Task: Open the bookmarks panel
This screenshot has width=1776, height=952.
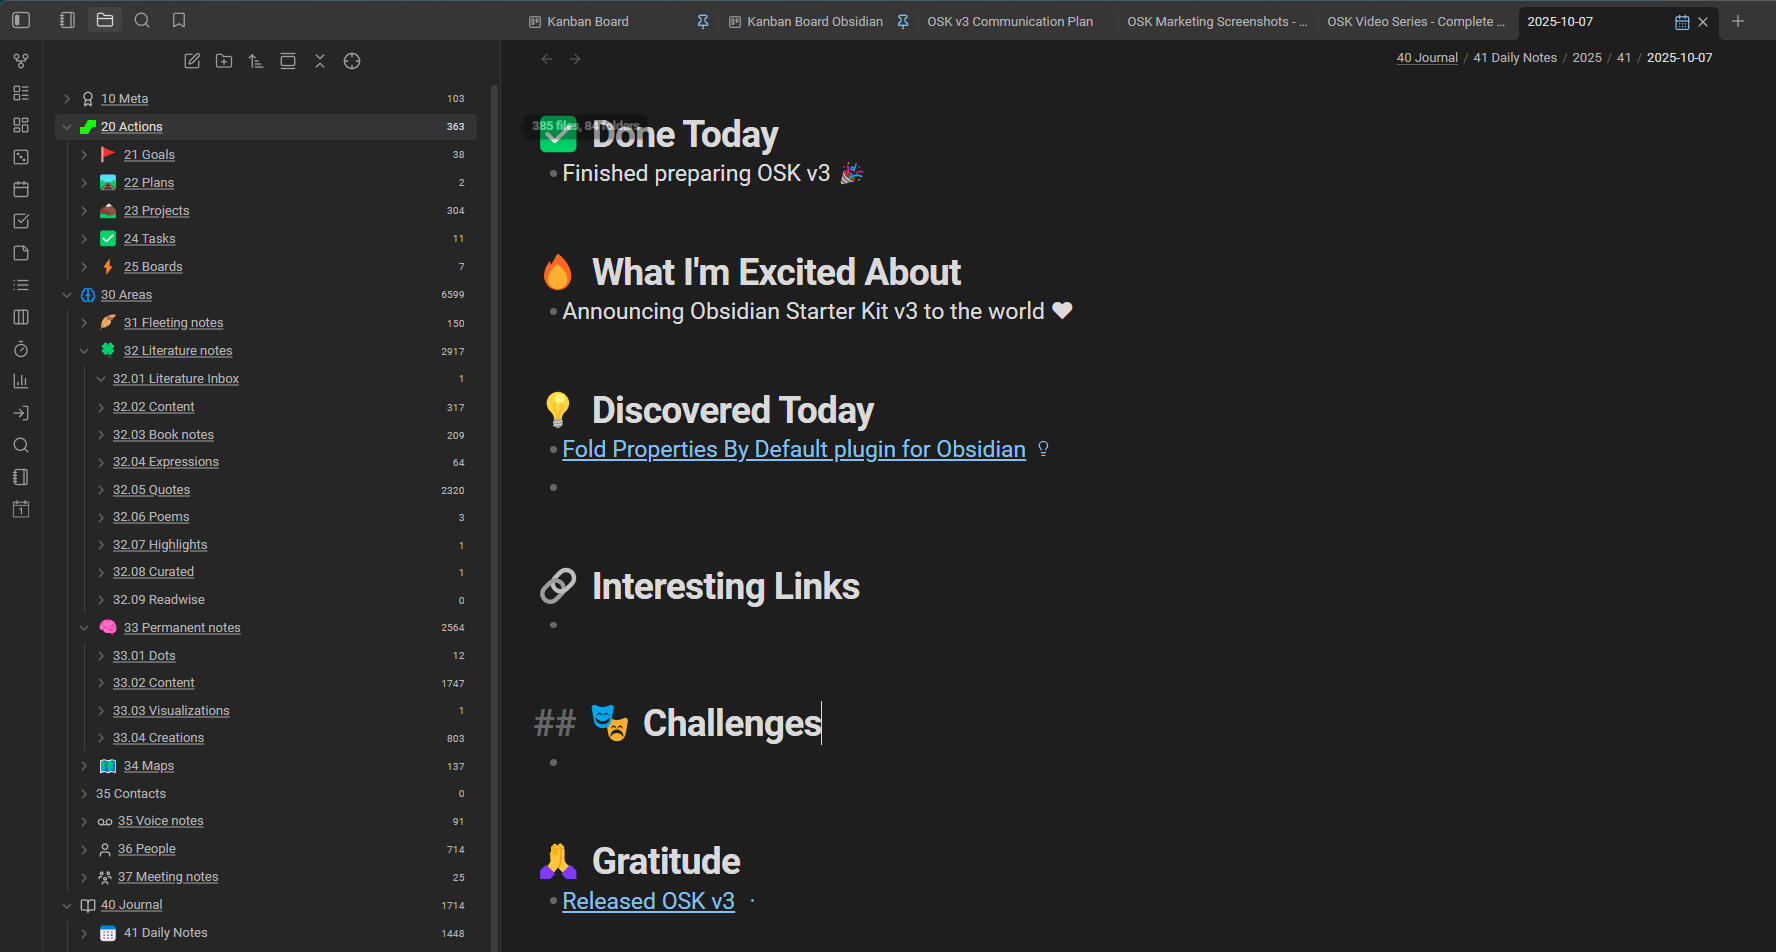Action: point(179,20)
